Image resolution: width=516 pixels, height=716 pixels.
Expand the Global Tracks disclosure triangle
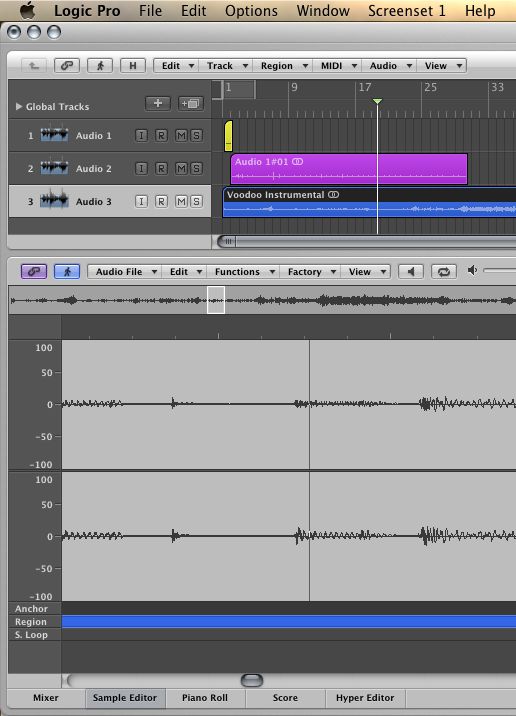[x=19, y=106]
